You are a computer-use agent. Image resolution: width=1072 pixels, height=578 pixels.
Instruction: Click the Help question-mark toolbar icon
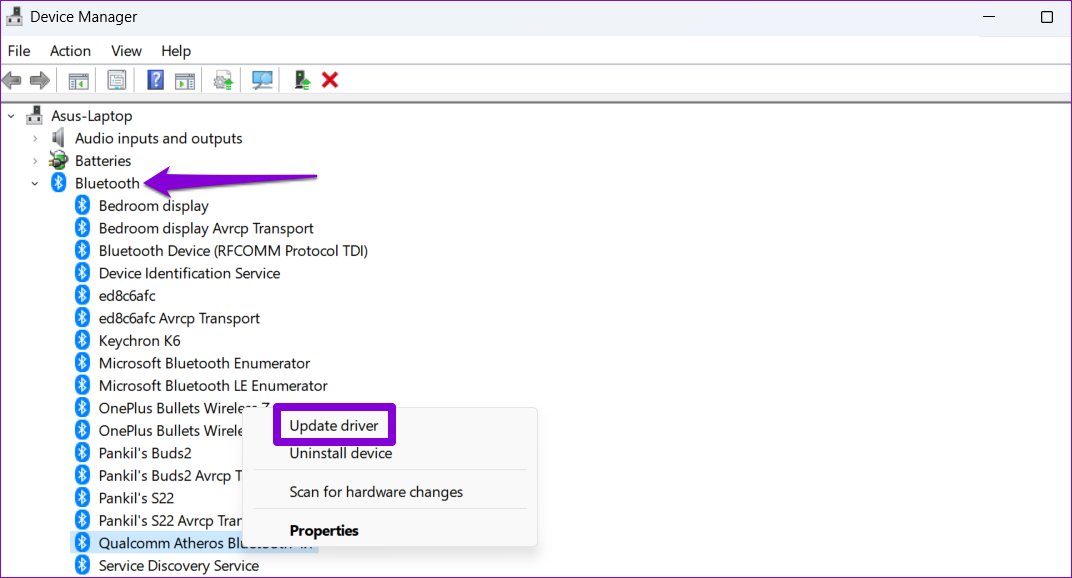(x=156, y=80)
